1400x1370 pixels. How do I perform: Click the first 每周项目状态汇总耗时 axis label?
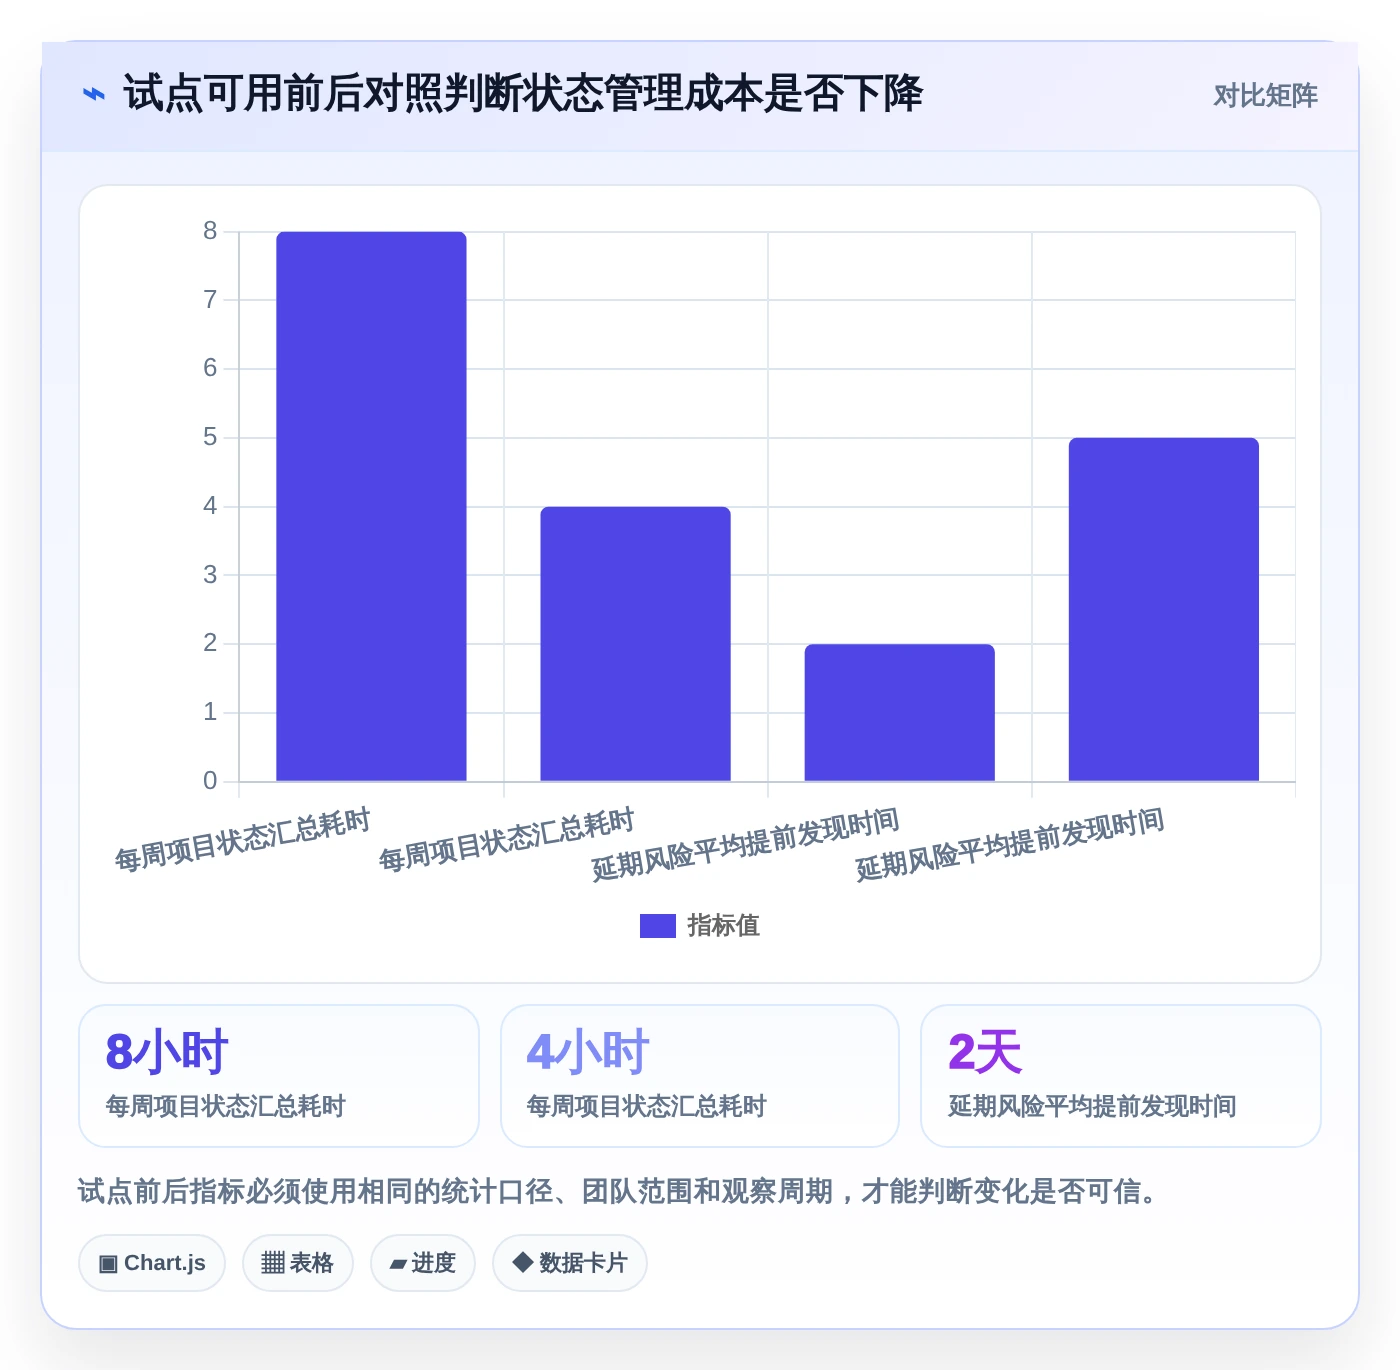point(243,840)
